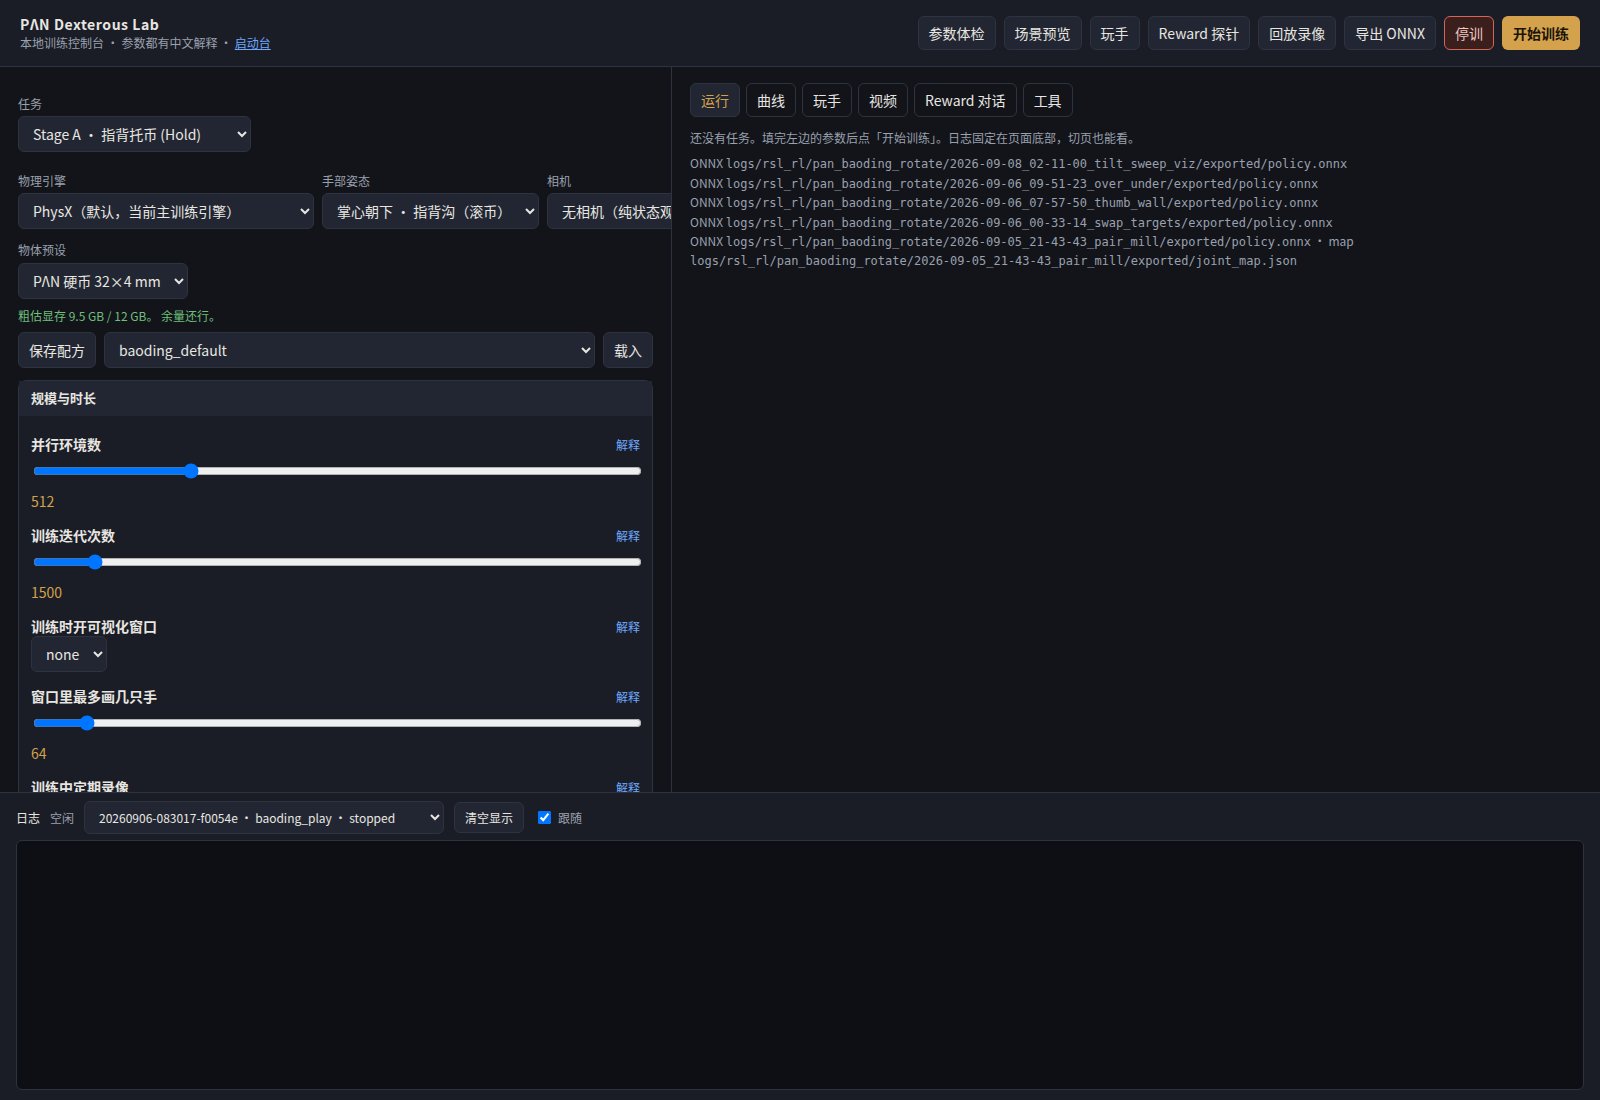Open the 物体预设 PAN 硬币 dropdown
Viewport: 1600px width, 1100px height.
coord(103,281)
